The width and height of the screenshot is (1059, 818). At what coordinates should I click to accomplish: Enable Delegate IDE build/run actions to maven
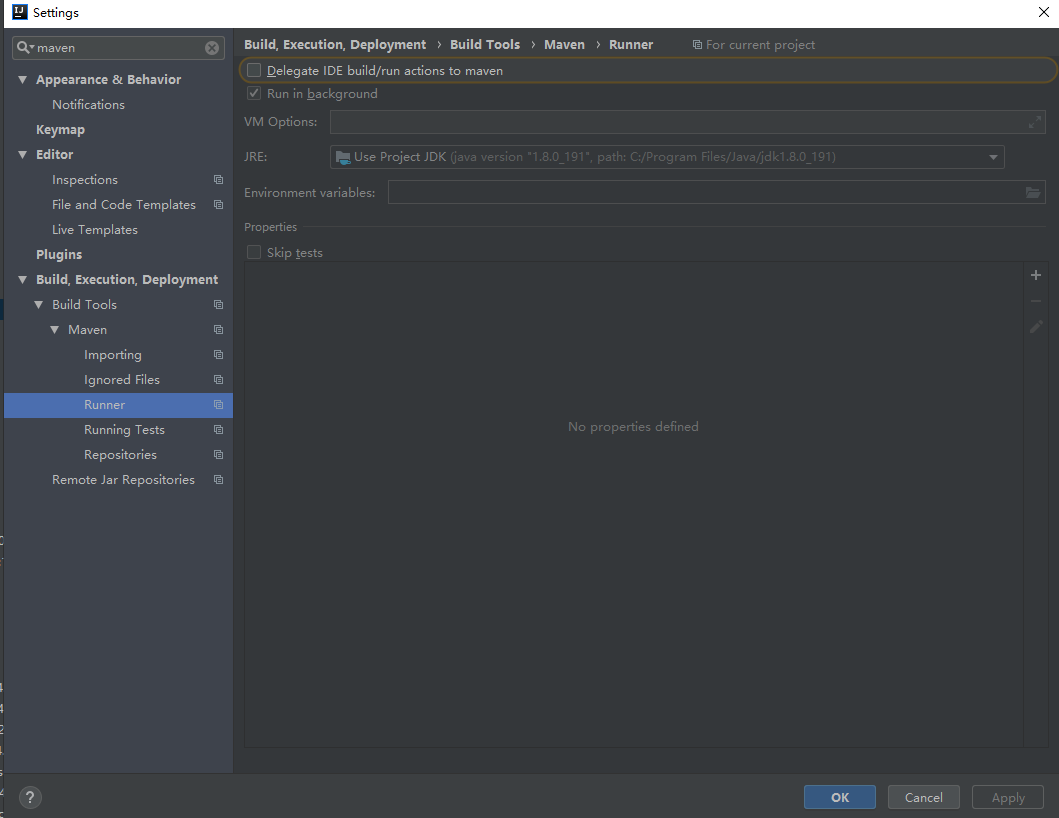point(254,70)
